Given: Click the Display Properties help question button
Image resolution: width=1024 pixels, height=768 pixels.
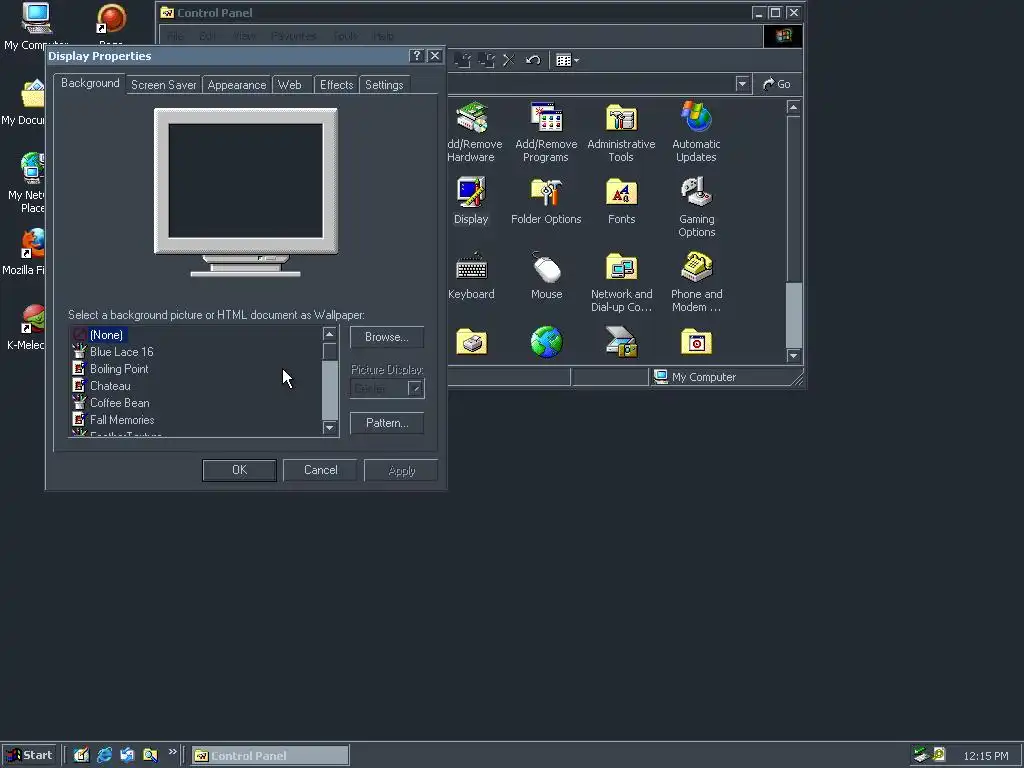Looking at the screenshot, I should tap(417, 56).
